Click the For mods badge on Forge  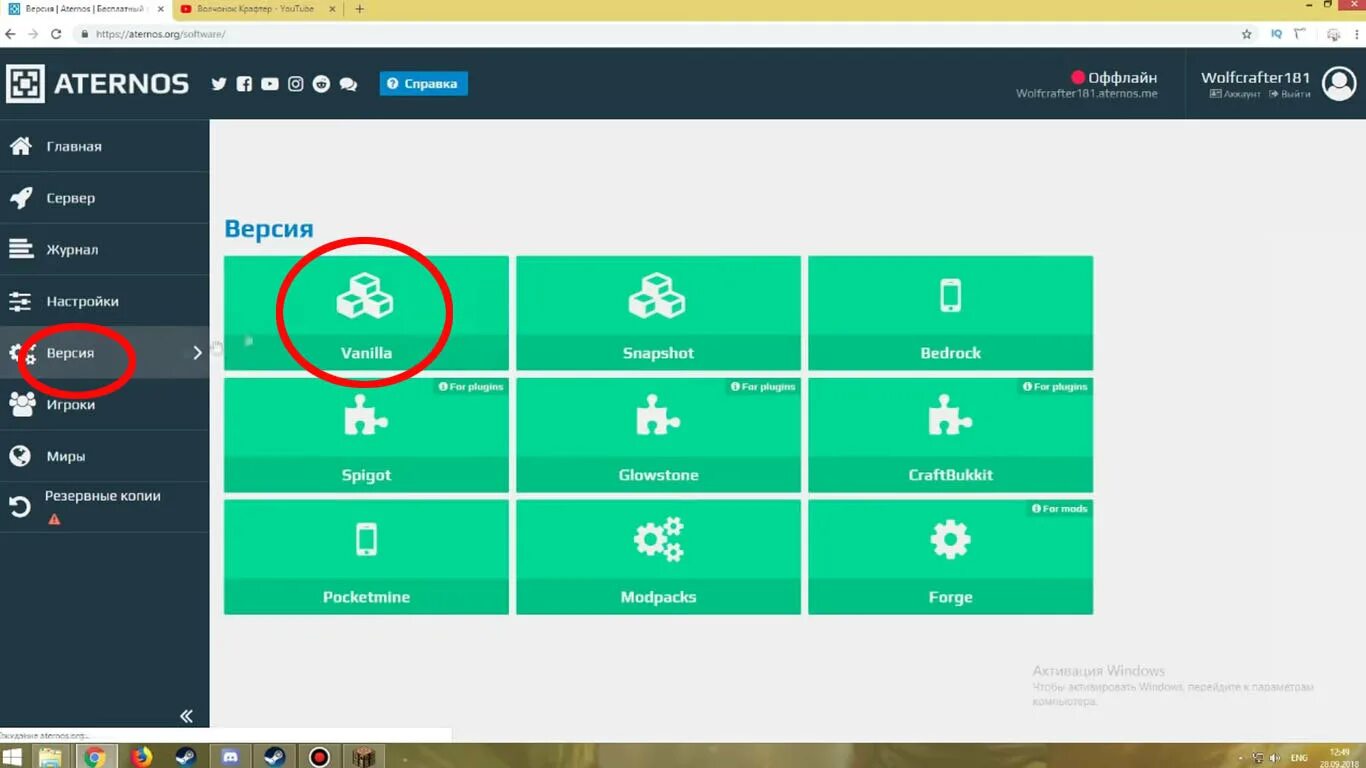tap(1059, 509)
